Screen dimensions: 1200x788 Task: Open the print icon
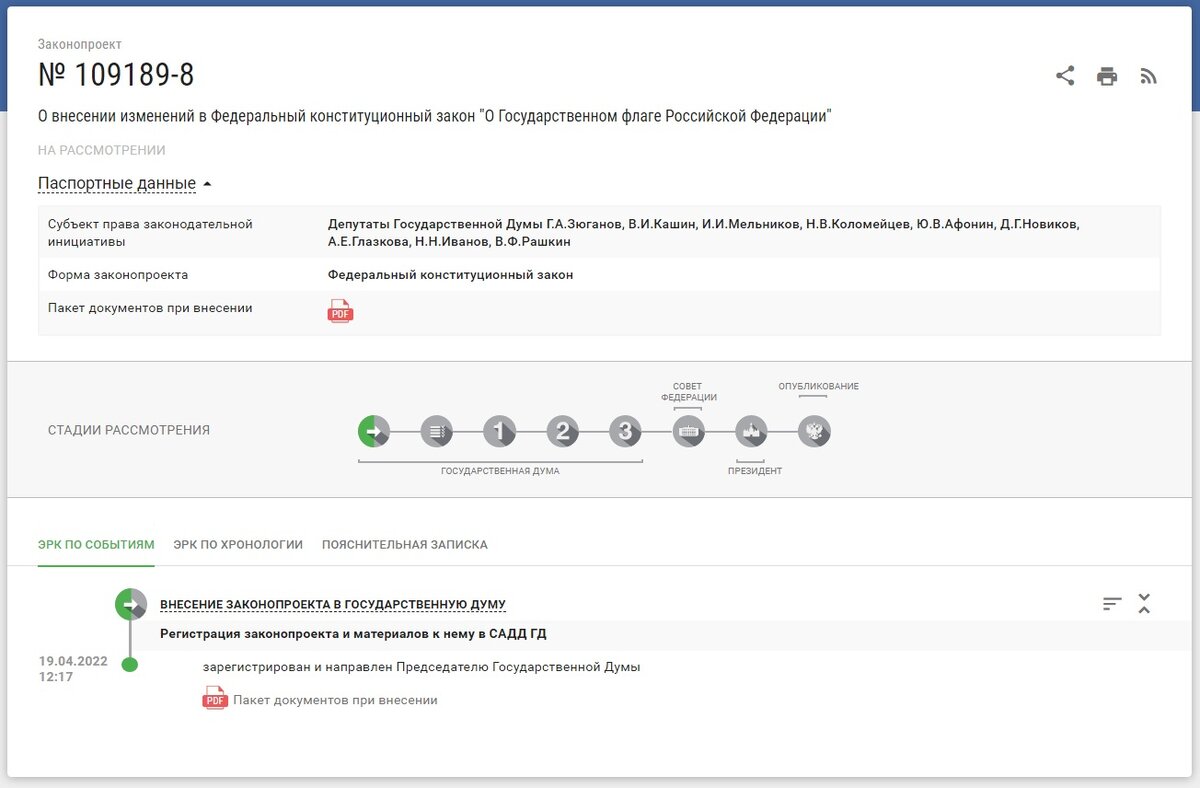tap(1106, 74)
